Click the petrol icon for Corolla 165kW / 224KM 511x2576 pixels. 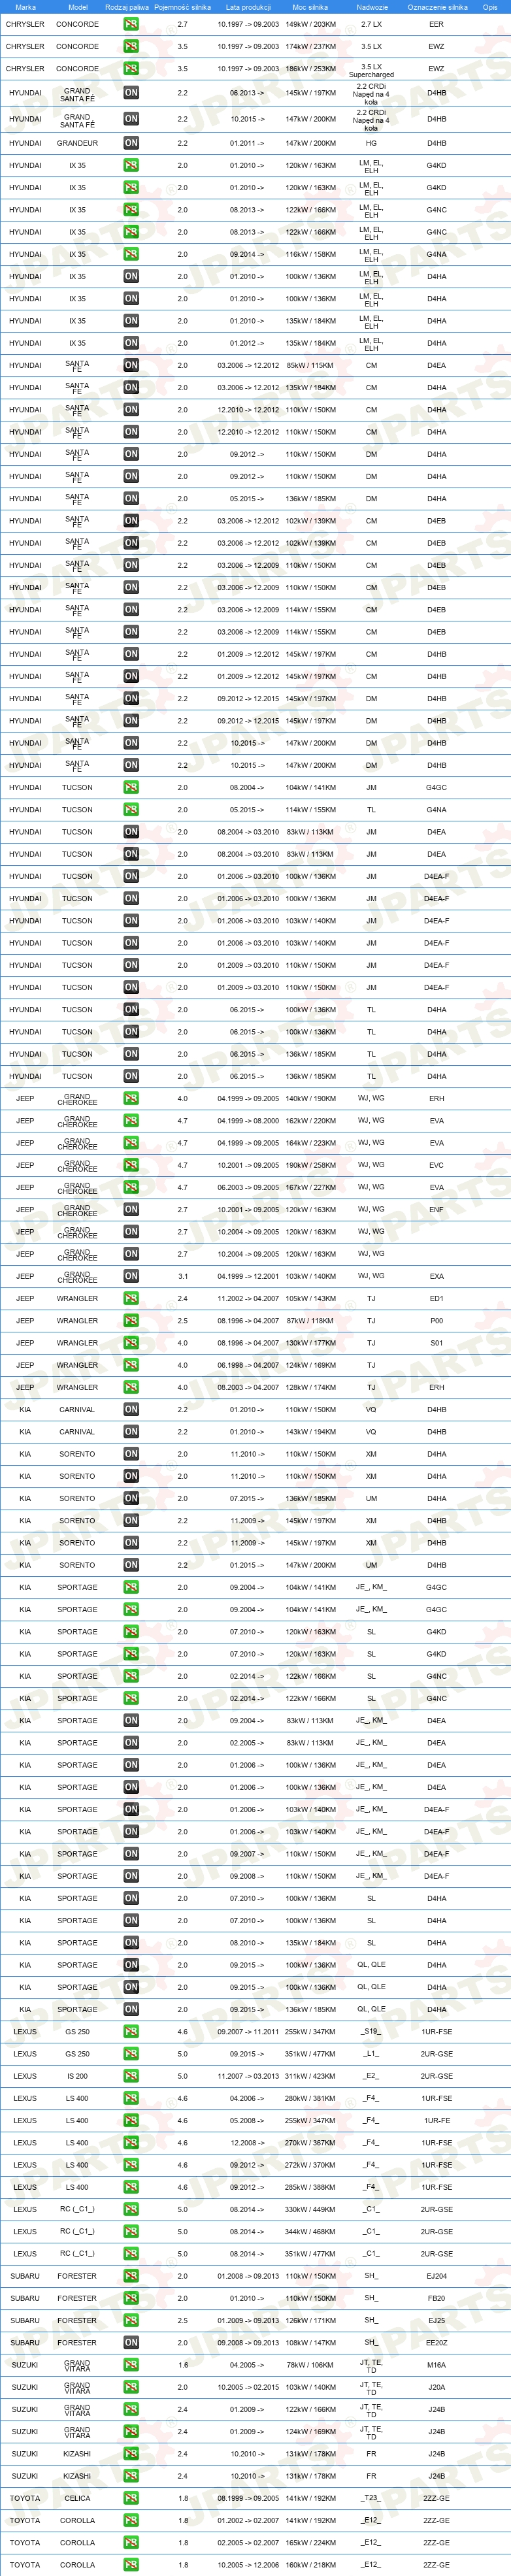[131, 2542]
